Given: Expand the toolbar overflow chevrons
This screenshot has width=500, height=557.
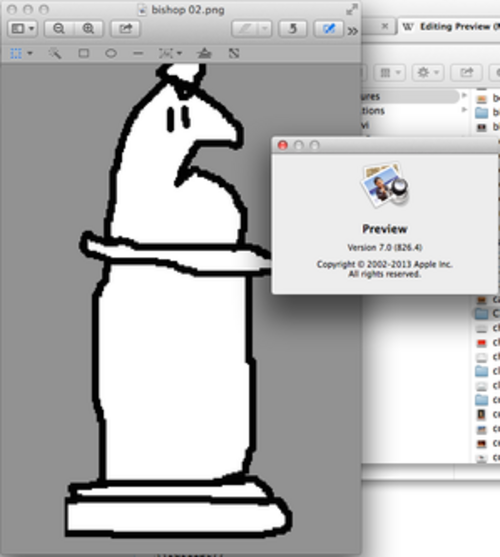Looking at the screenshot, I should coord(353,31).
